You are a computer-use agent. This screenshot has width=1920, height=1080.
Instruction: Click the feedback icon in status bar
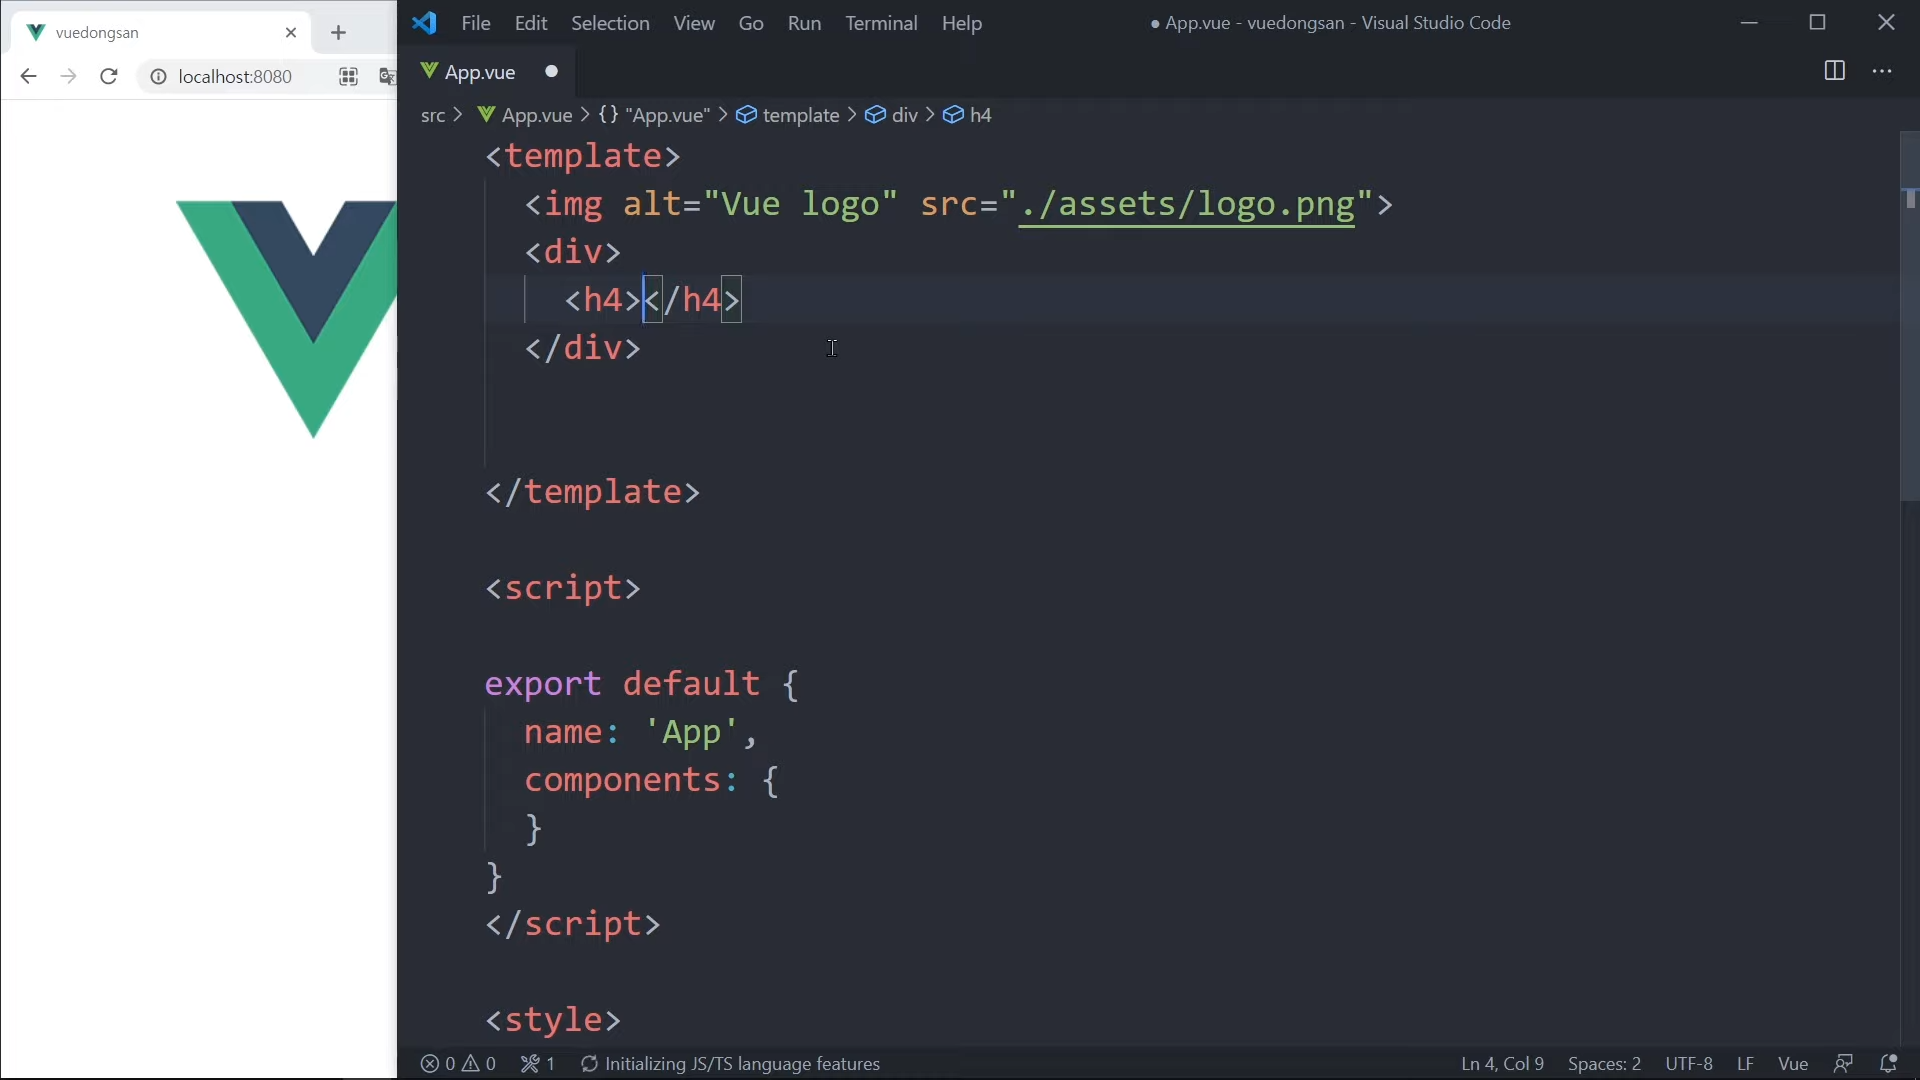(1844, 1064)
